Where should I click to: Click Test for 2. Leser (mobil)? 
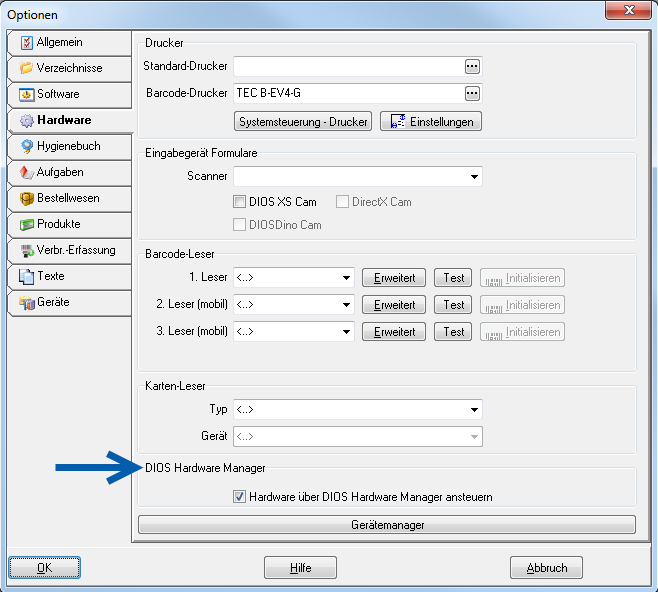[x=453, y=305]
